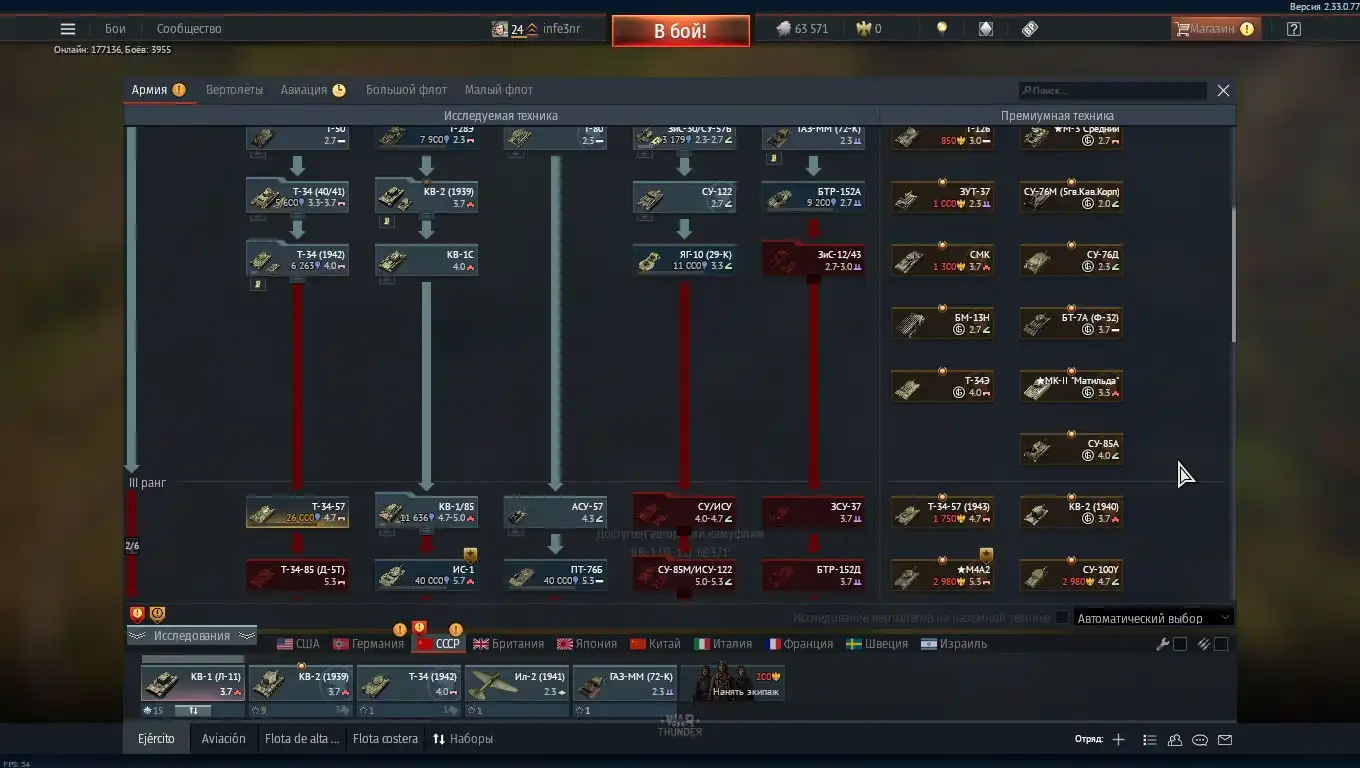The width and height of the screenshot is (1360, 768).
Task: Select КВ-1 (Л-11) crew slot
Action: (x=192, y=684)
